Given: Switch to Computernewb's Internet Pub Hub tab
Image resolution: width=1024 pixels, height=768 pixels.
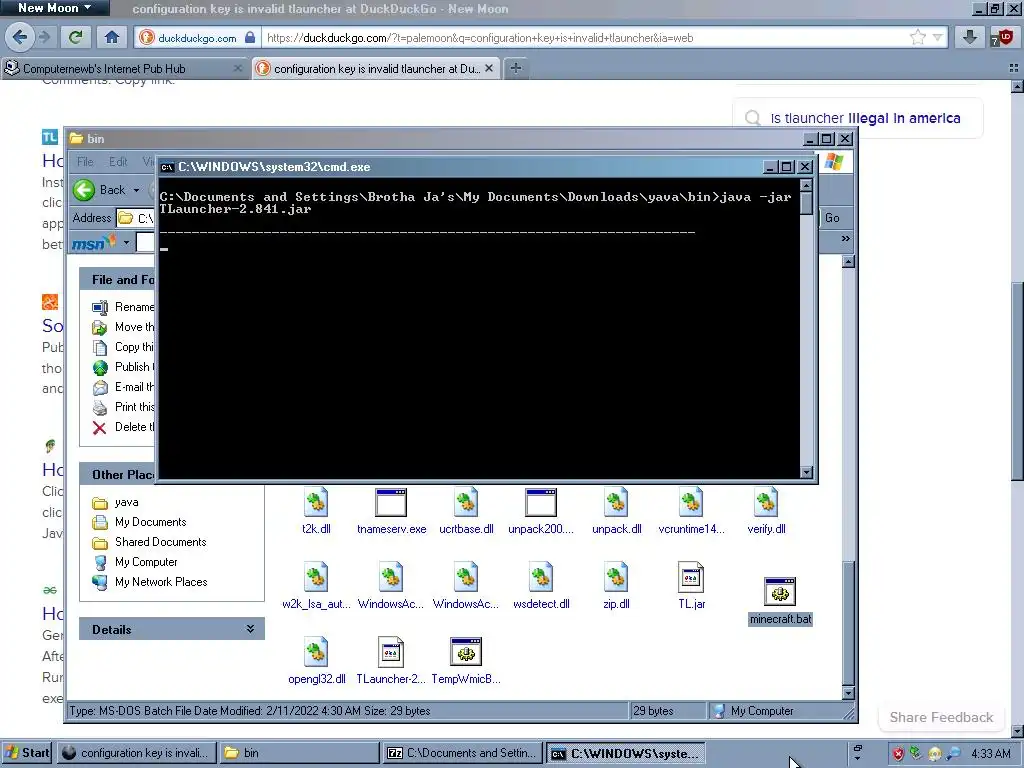Looking at the screenshot, I should coord(124,68).
